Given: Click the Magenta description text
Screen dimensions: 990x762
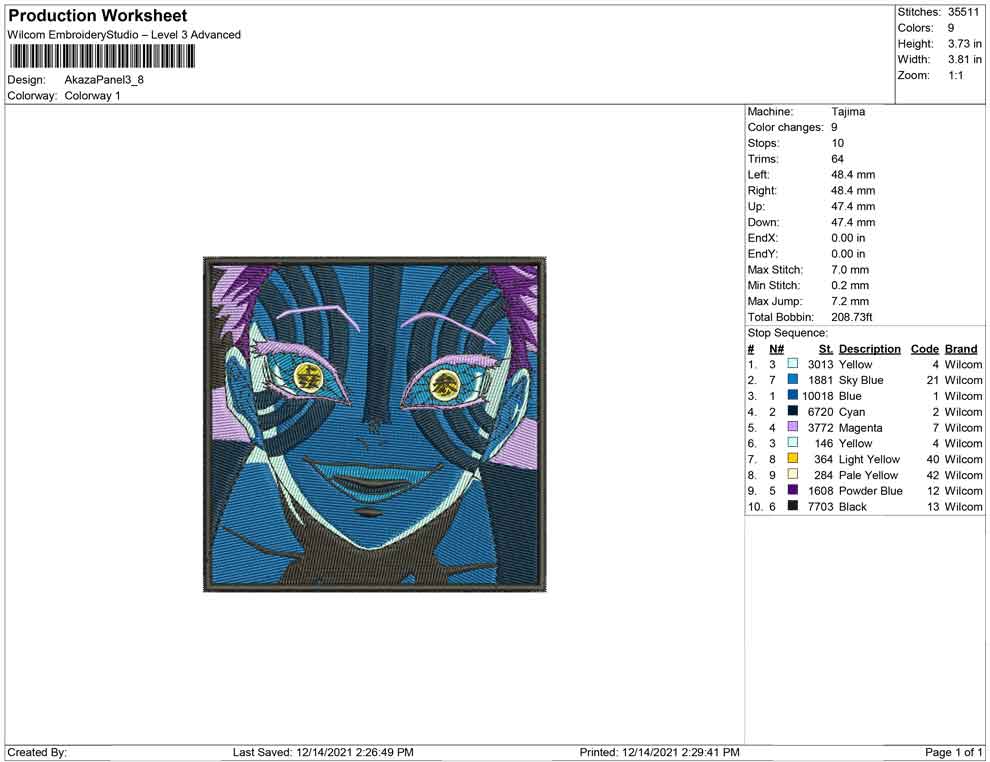Looking at the screenshot, I should point(860,427).
